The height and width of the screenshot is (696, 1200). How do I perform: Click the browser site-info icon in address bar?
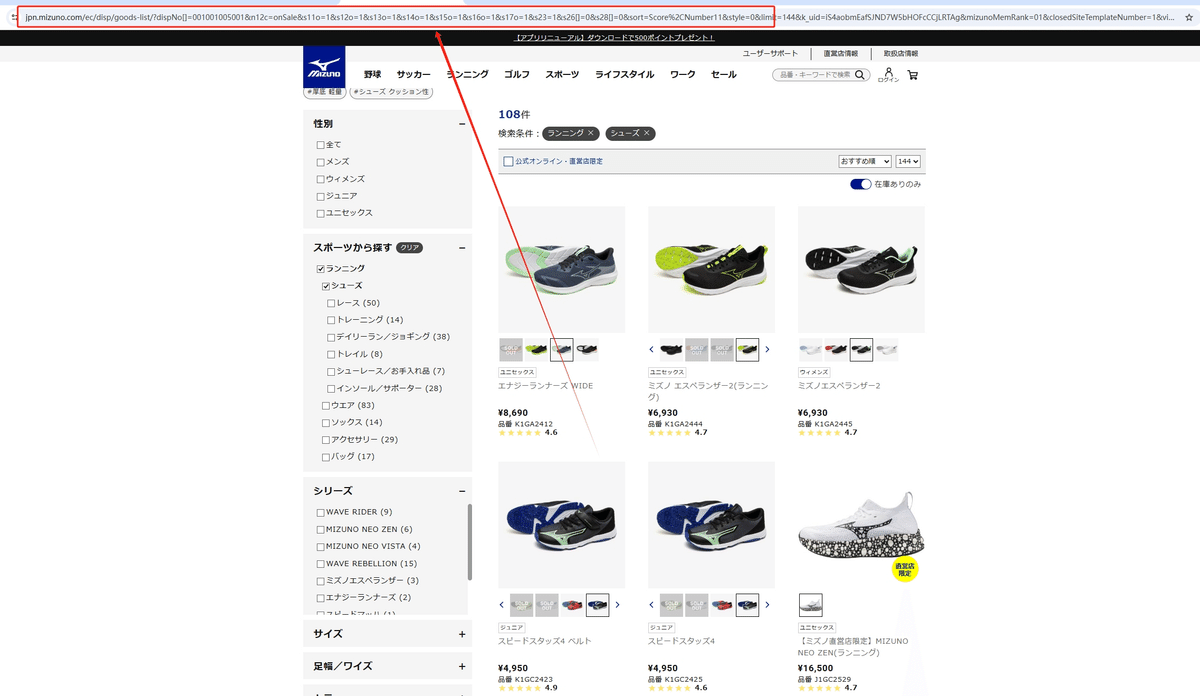(x=15, y=18)
